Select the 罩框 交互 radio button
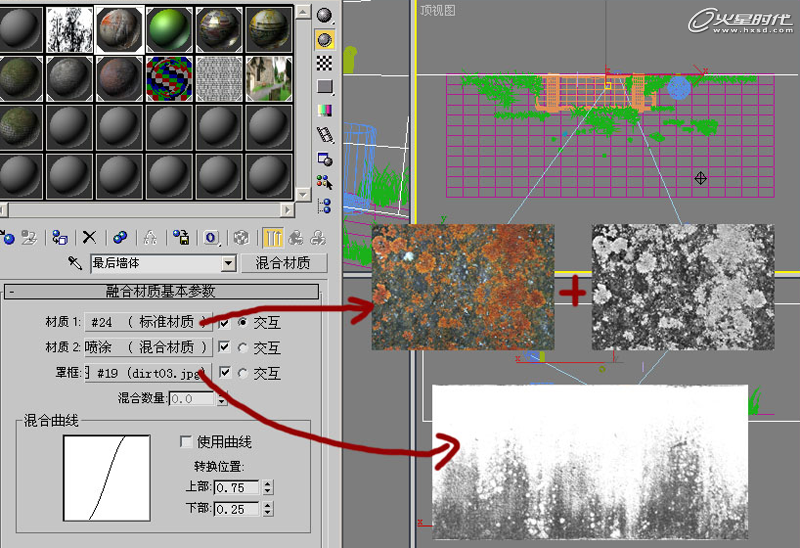This screenshot has height=548, width=800. [243, 373]
